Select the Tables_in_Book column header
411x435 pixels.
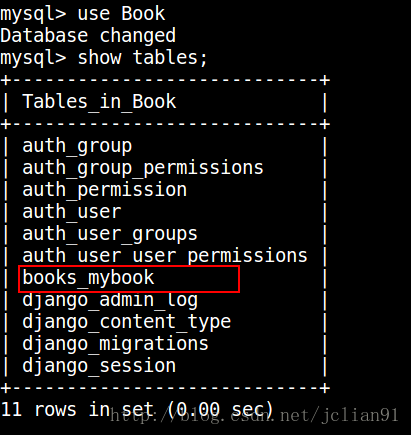pyautogui.click(x=99, y=102)
